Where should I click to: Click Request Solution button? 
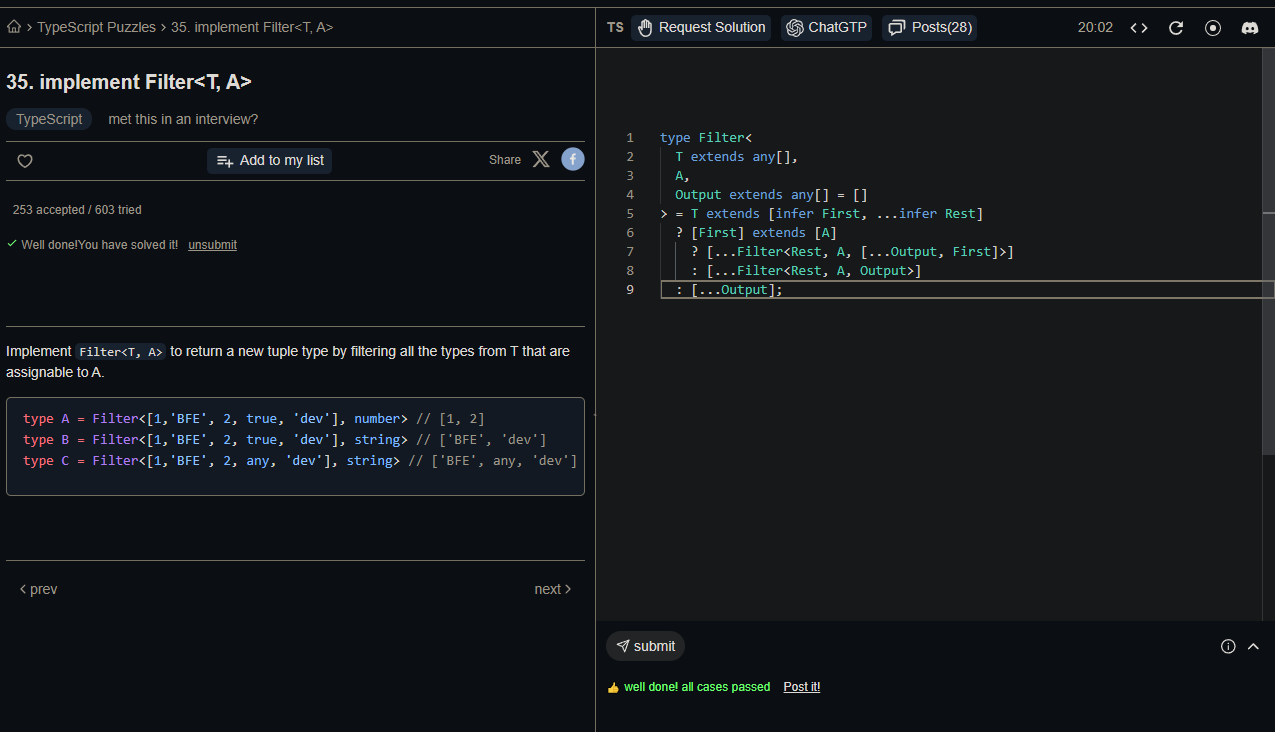[701, 28]
